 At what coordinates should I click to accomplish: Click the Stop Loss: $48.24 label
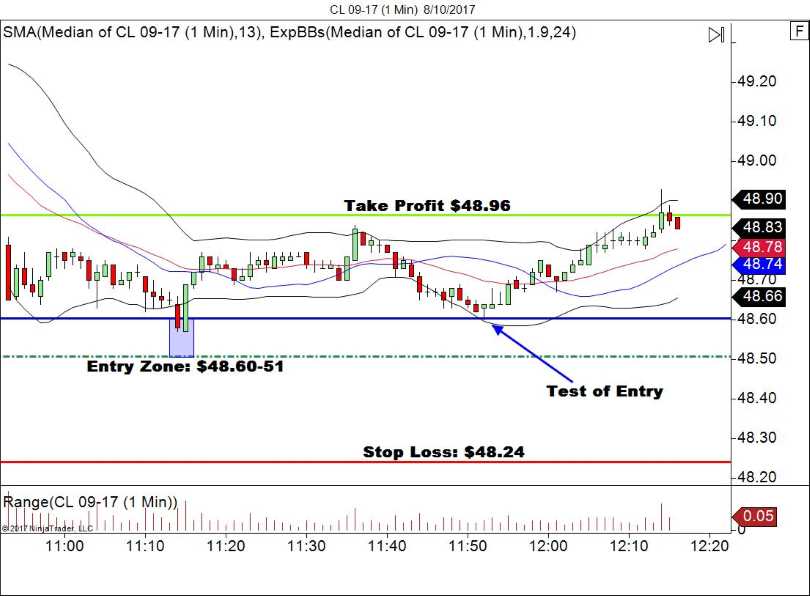pyautogui.click(x=442, y=452)
